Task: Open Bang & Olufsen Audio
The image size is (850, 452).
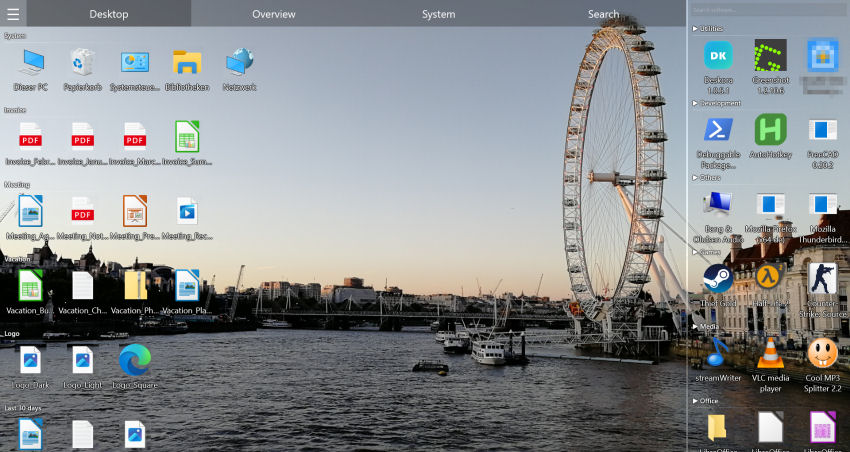Action: pyautogui.click(x=718, y=217)
